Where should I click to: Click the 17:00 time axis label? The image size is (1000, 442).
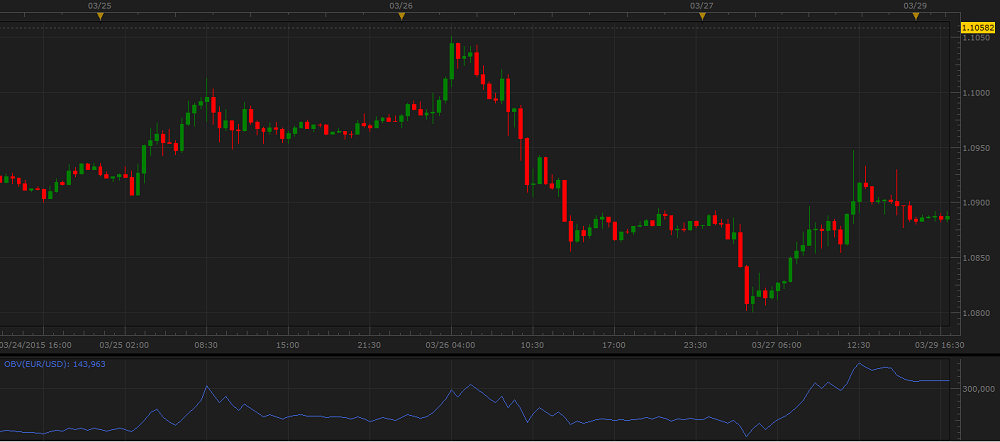pyautogui.click(x=614, y=345)
